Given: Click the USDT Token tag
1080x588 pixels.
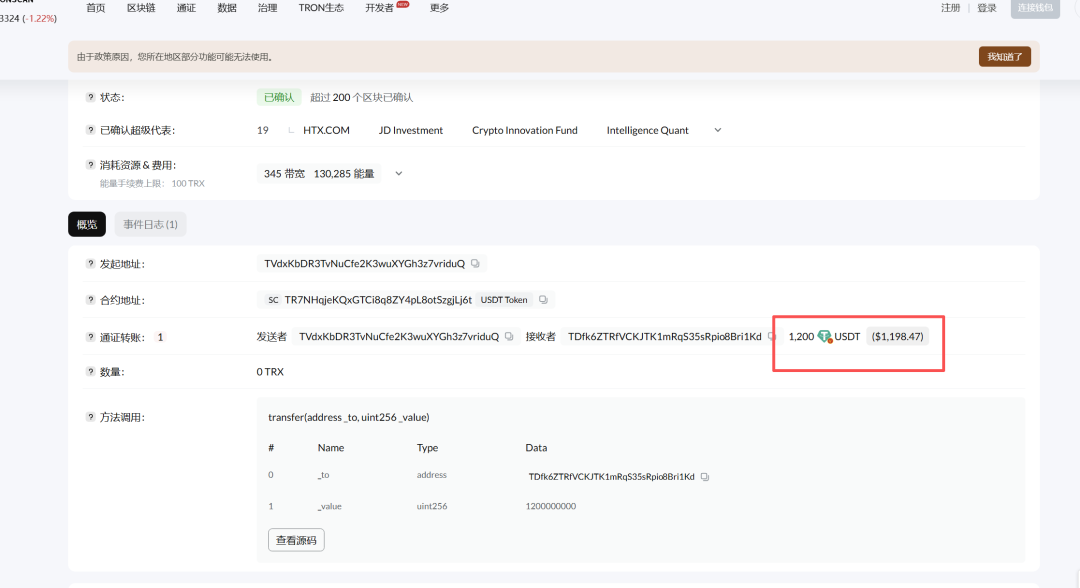Looking at the screenshot, I should click(x=504, y=300).
